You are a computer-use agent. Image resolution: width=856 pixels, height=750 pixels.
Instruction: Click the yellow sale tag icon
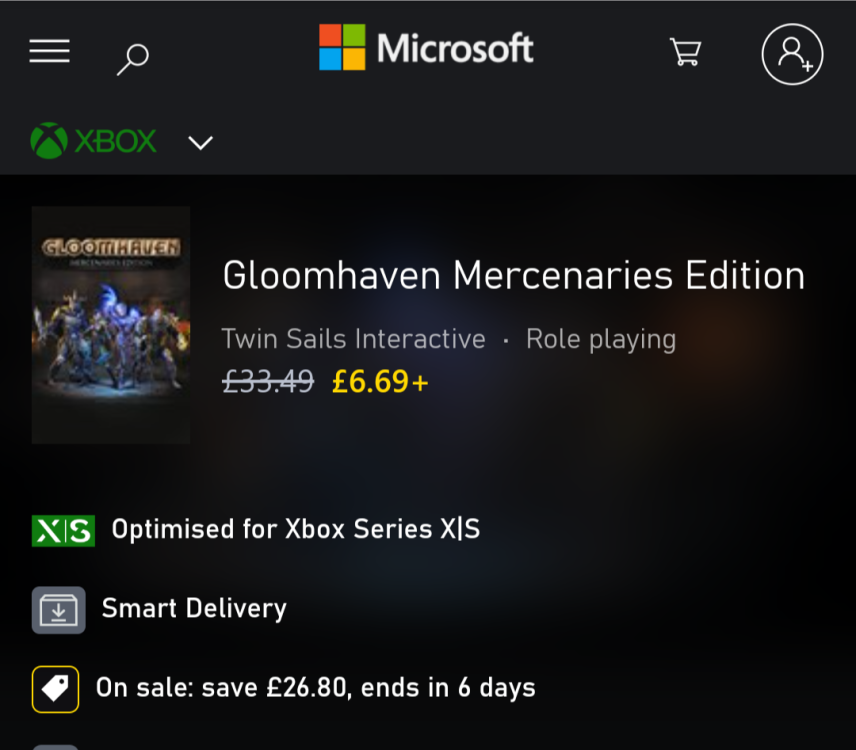(56, 687)
